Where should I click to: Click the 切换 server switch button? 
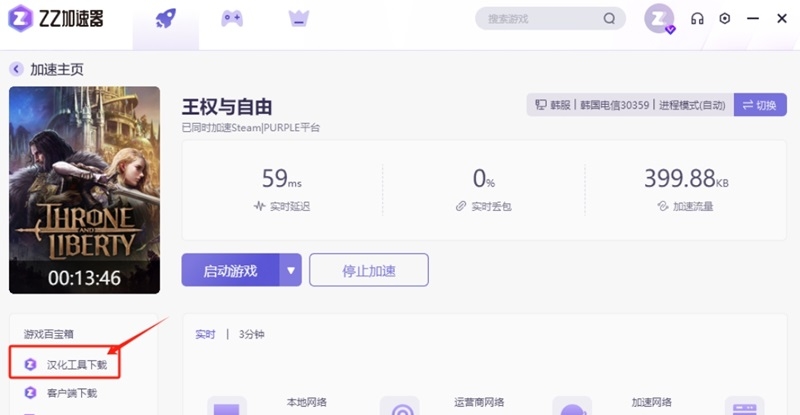[759, 105]
